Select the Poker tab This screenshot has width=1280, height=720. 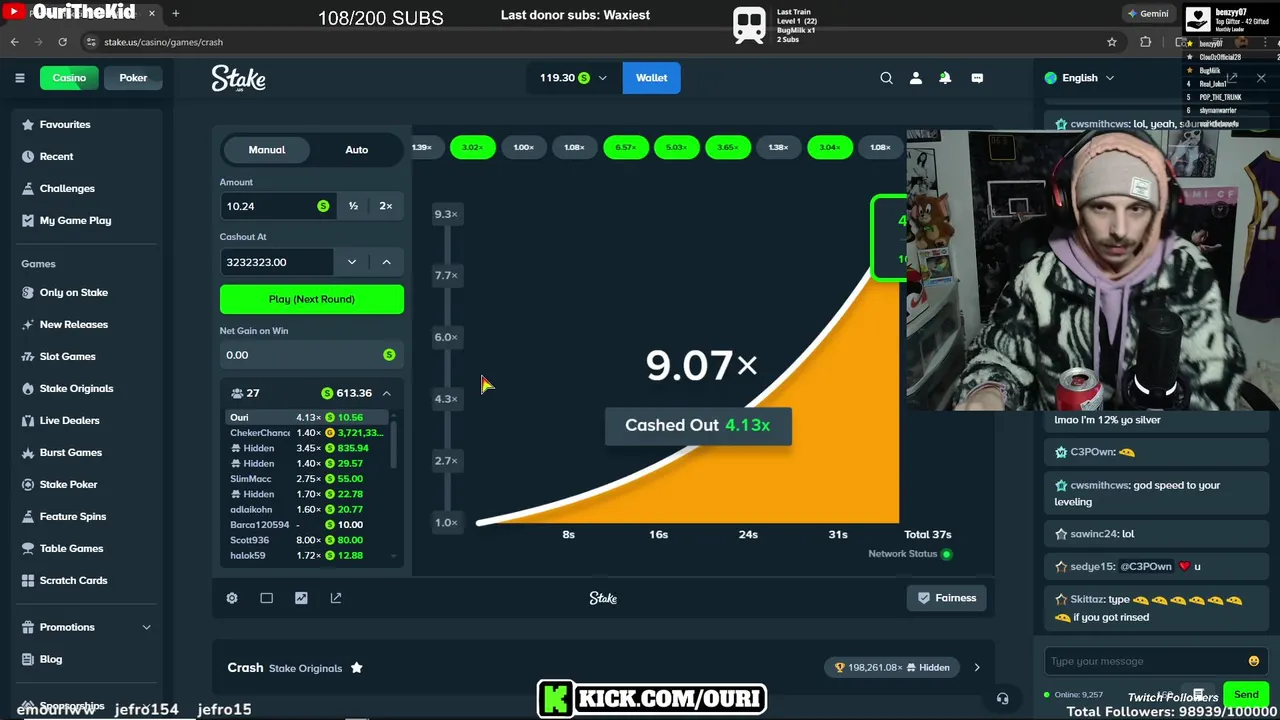coord(133,78)
